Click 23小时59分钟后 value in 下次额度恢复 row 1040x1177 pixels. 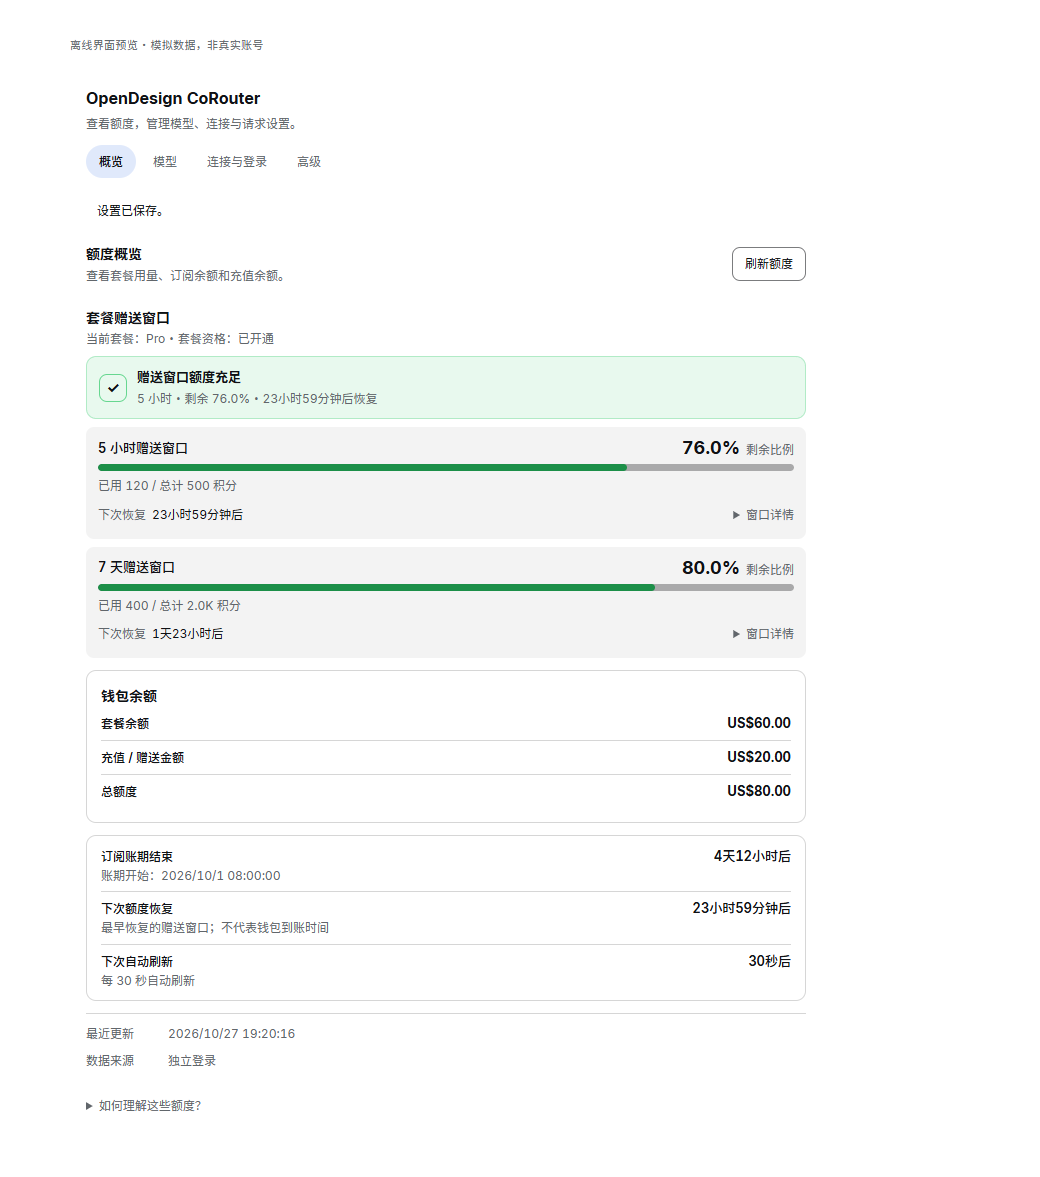[x=741, y=908]
